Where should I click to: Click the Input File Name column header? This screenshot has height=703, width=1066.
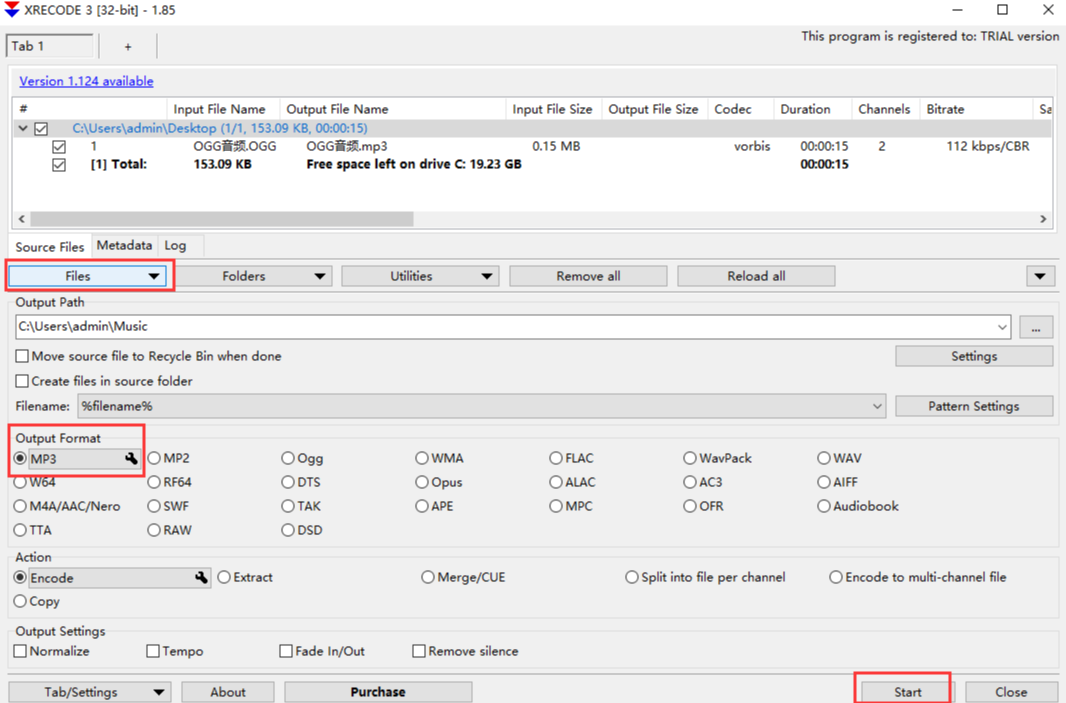(223, 109)
